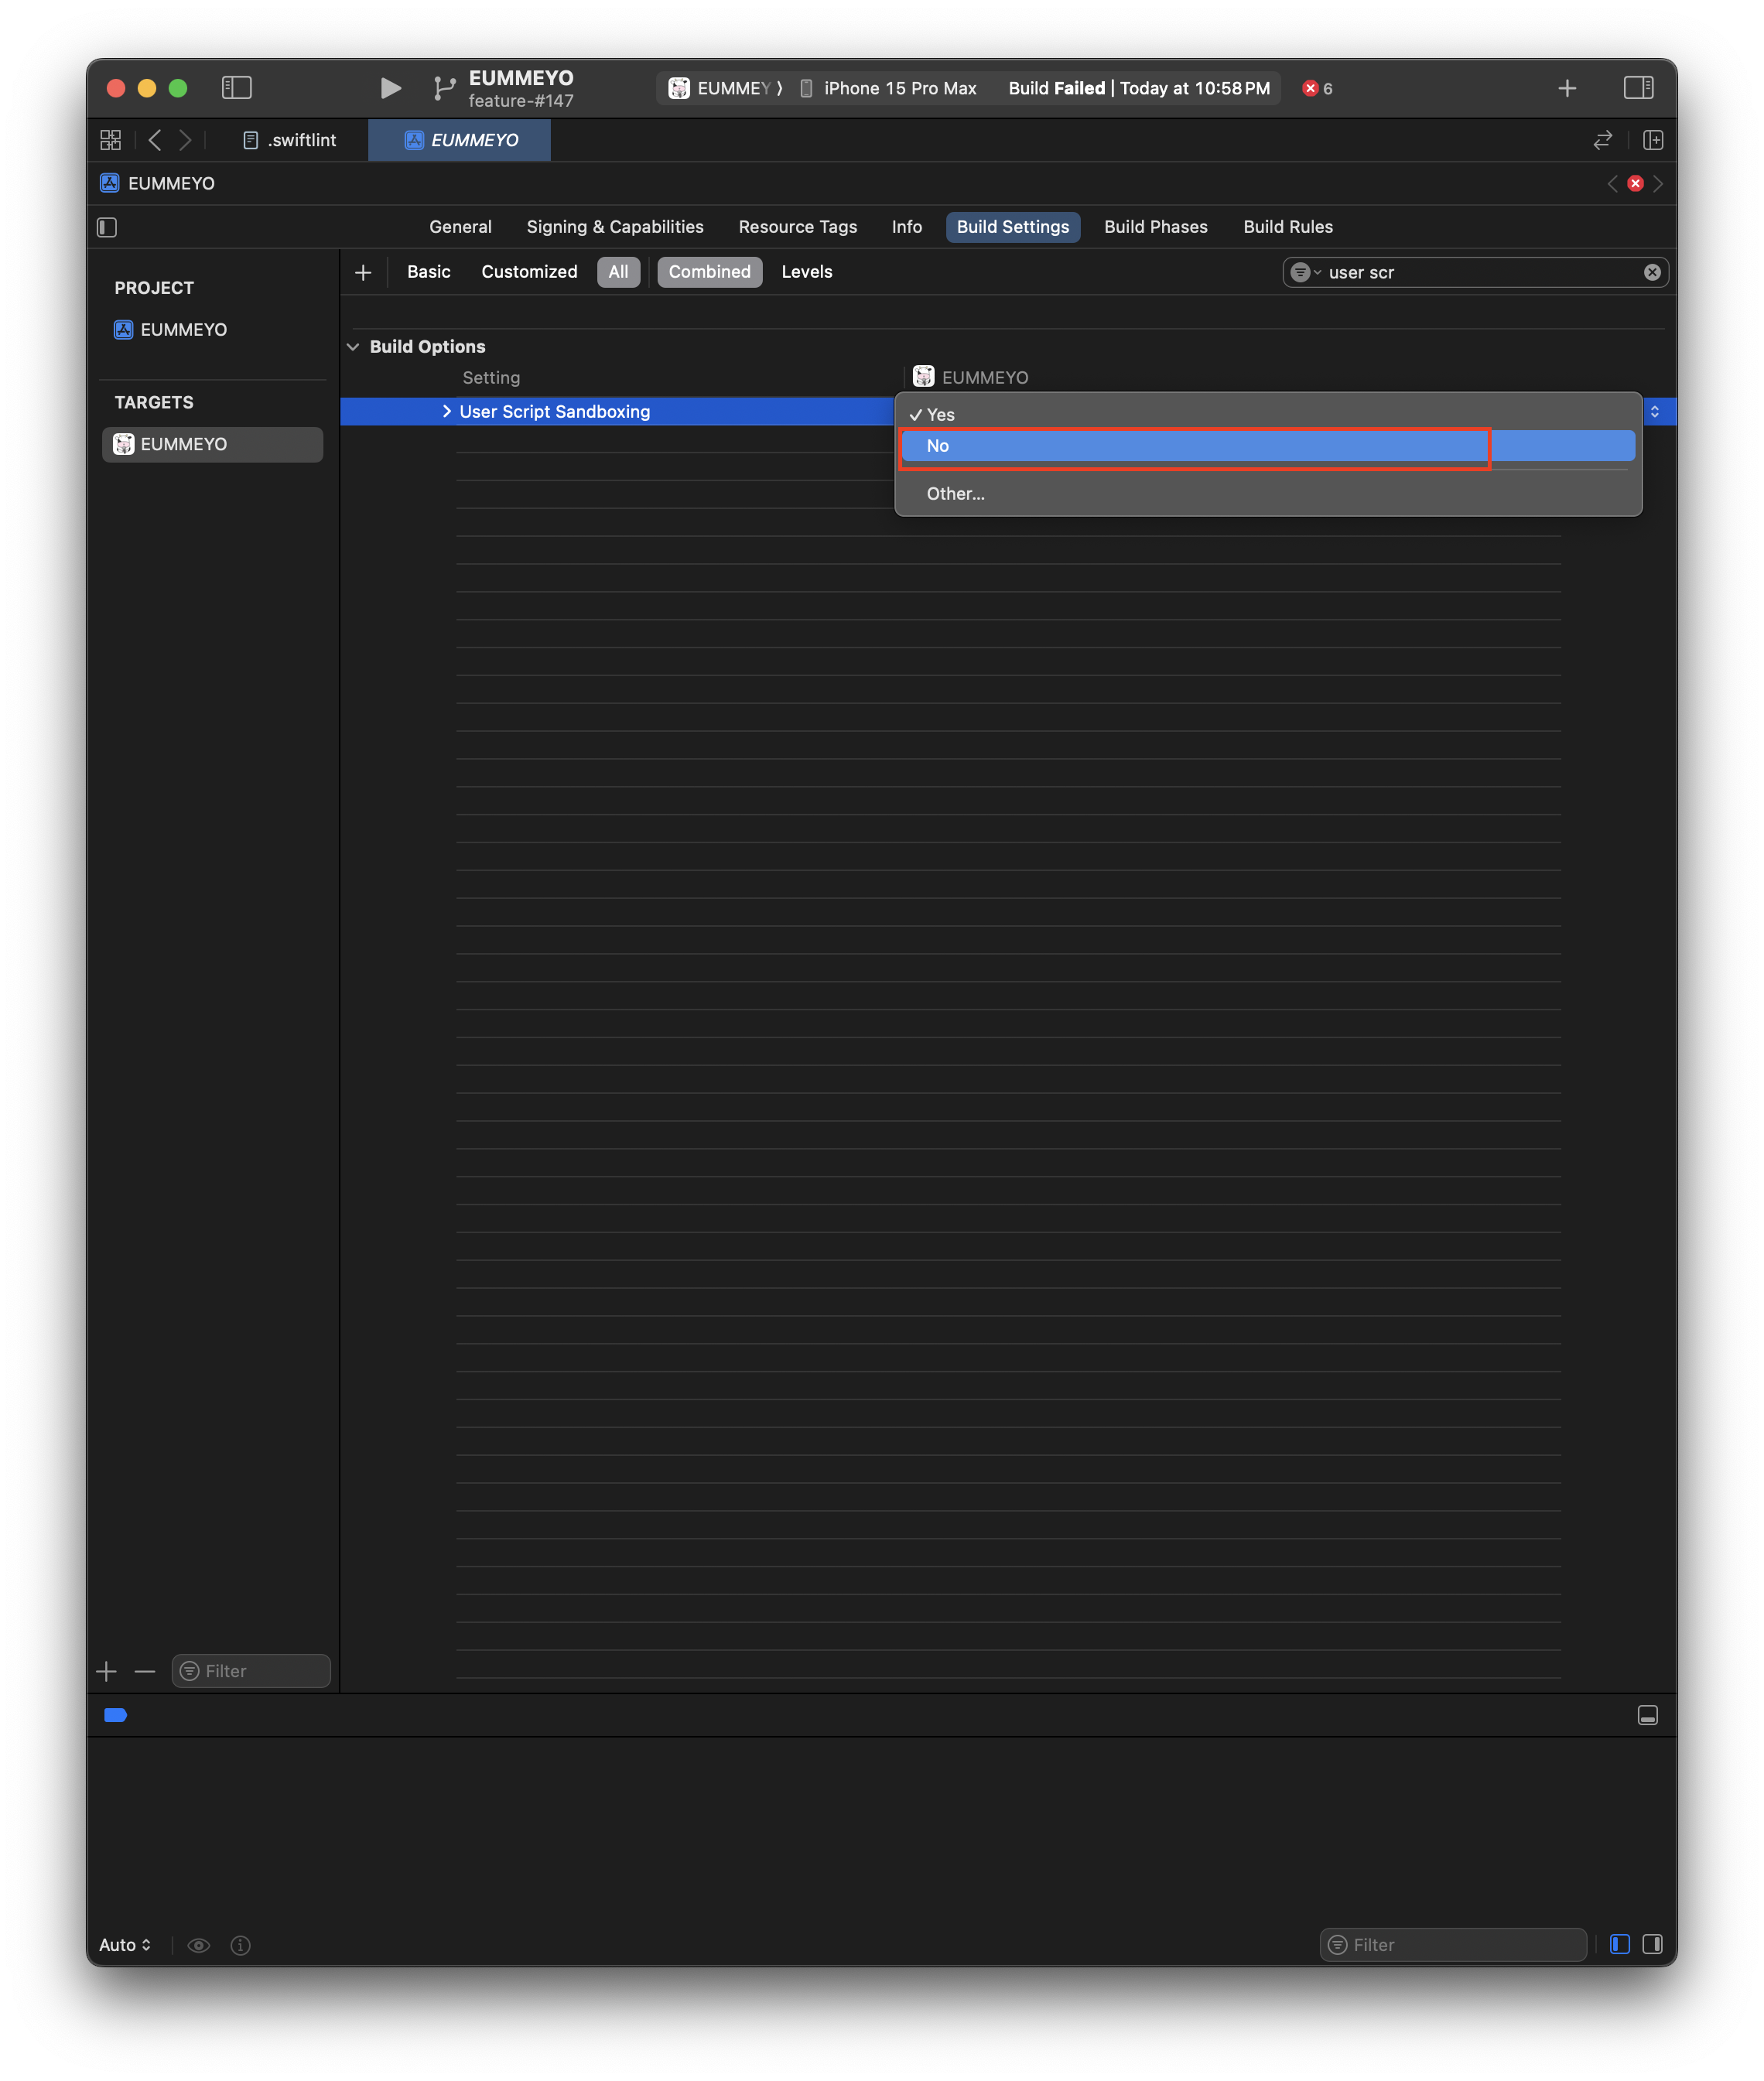The height and width of the screenshot is (2081, 1764).
Task: Click the plus button in the title toolbar
Action: click(1567, 89)
